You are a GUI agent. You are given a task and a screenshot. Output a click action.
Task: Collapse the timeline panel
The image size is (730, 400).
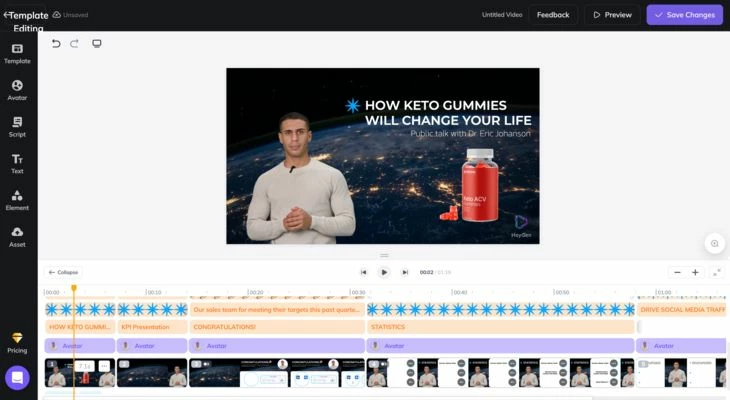63,272
